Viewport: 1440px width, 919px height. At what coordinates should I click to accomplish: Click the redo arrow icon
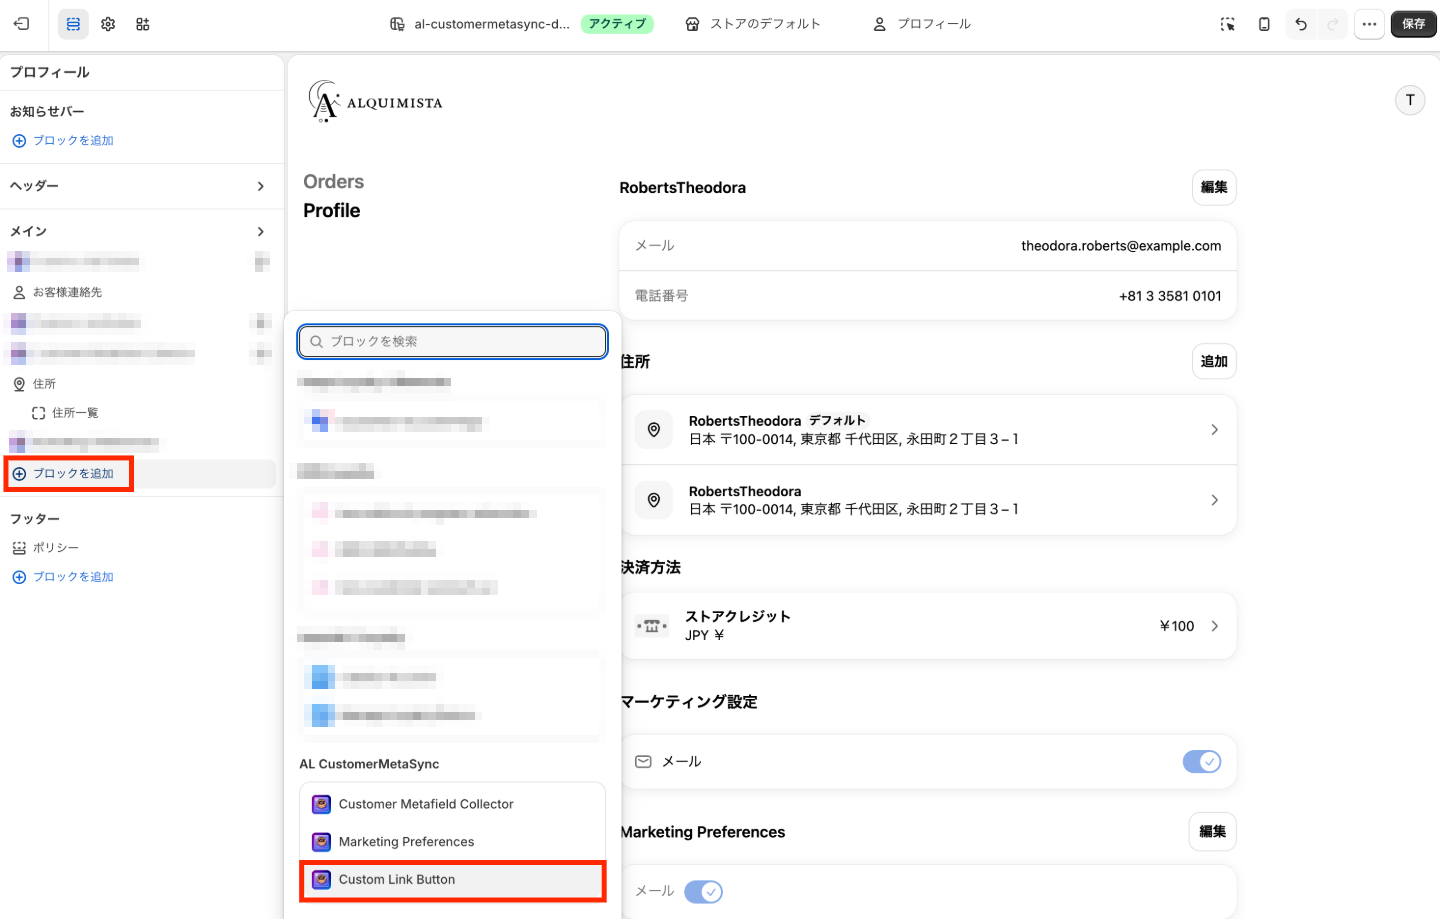tap(1333, 24)
